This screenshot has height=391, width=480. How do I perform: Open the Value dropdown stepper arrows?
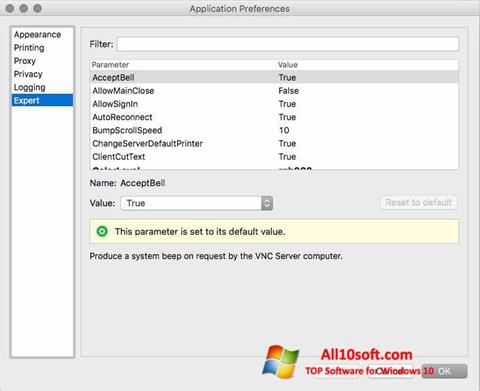[267, 203]
